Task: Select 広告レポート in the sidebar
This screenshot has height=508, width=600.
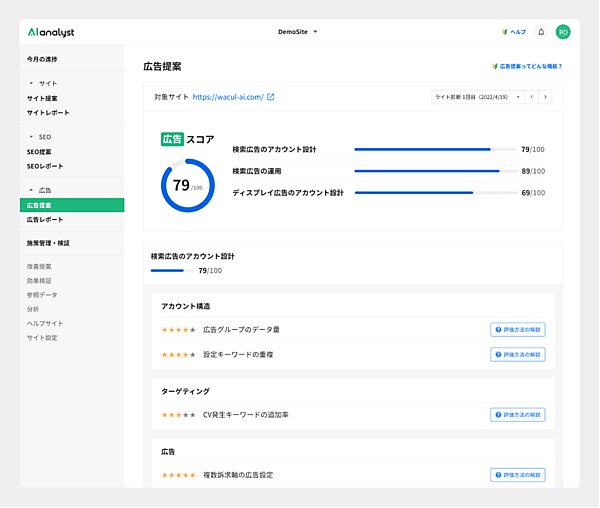Action: click(x=45, y=219)
